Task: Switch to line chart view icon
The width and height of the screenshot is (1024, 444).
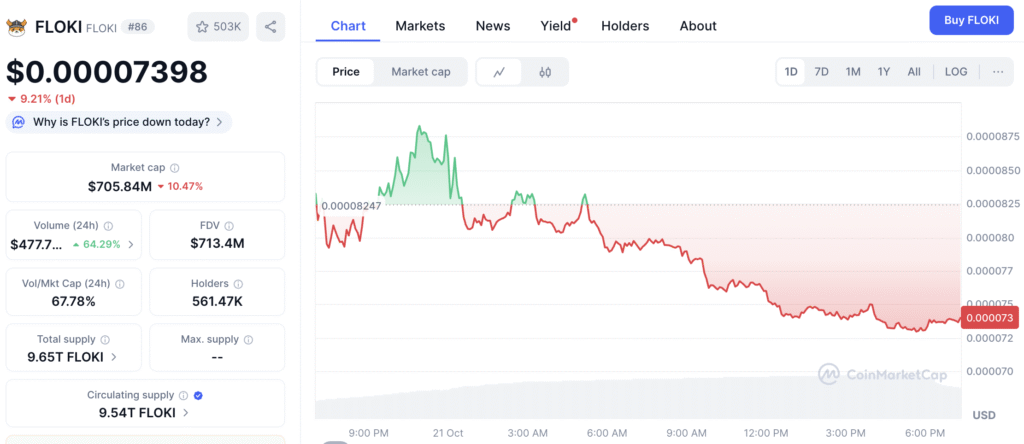Action: [499, 72]
